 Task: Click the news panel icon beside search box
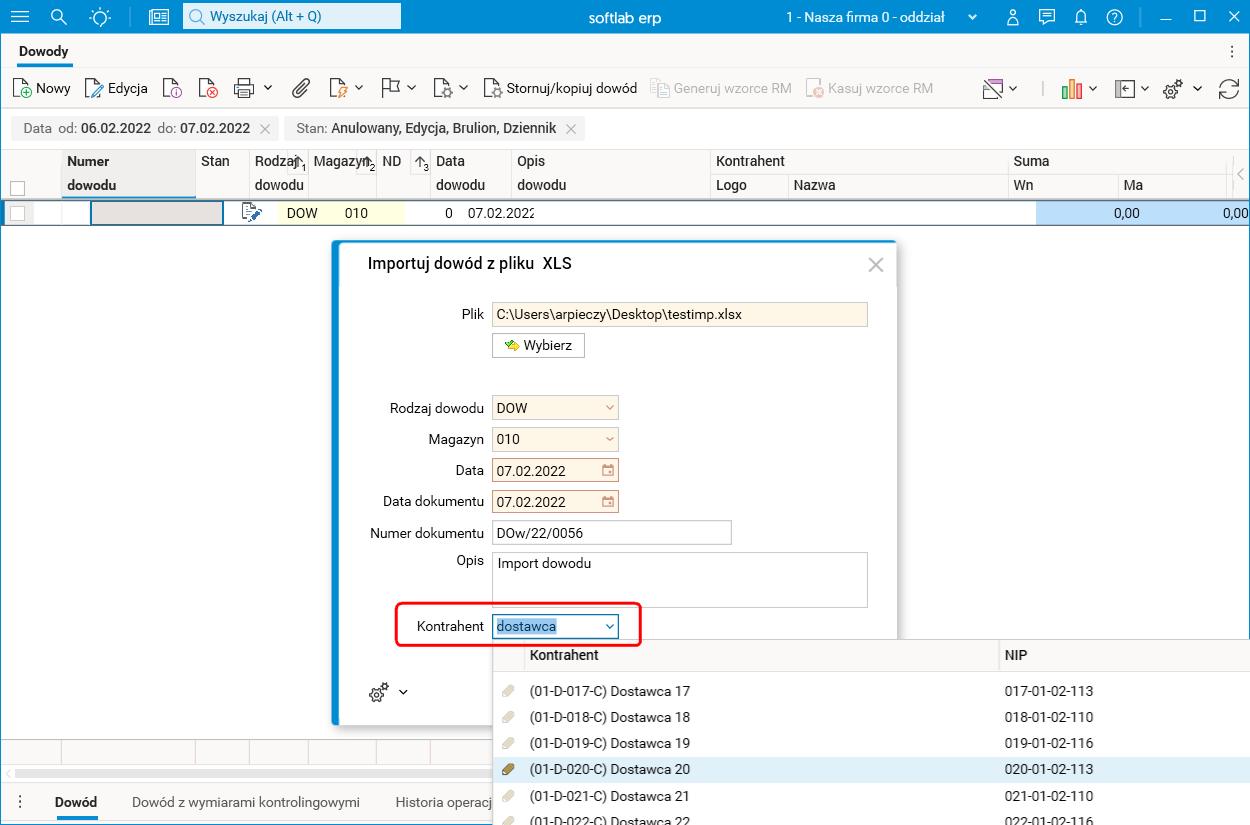tap(159, 17)
